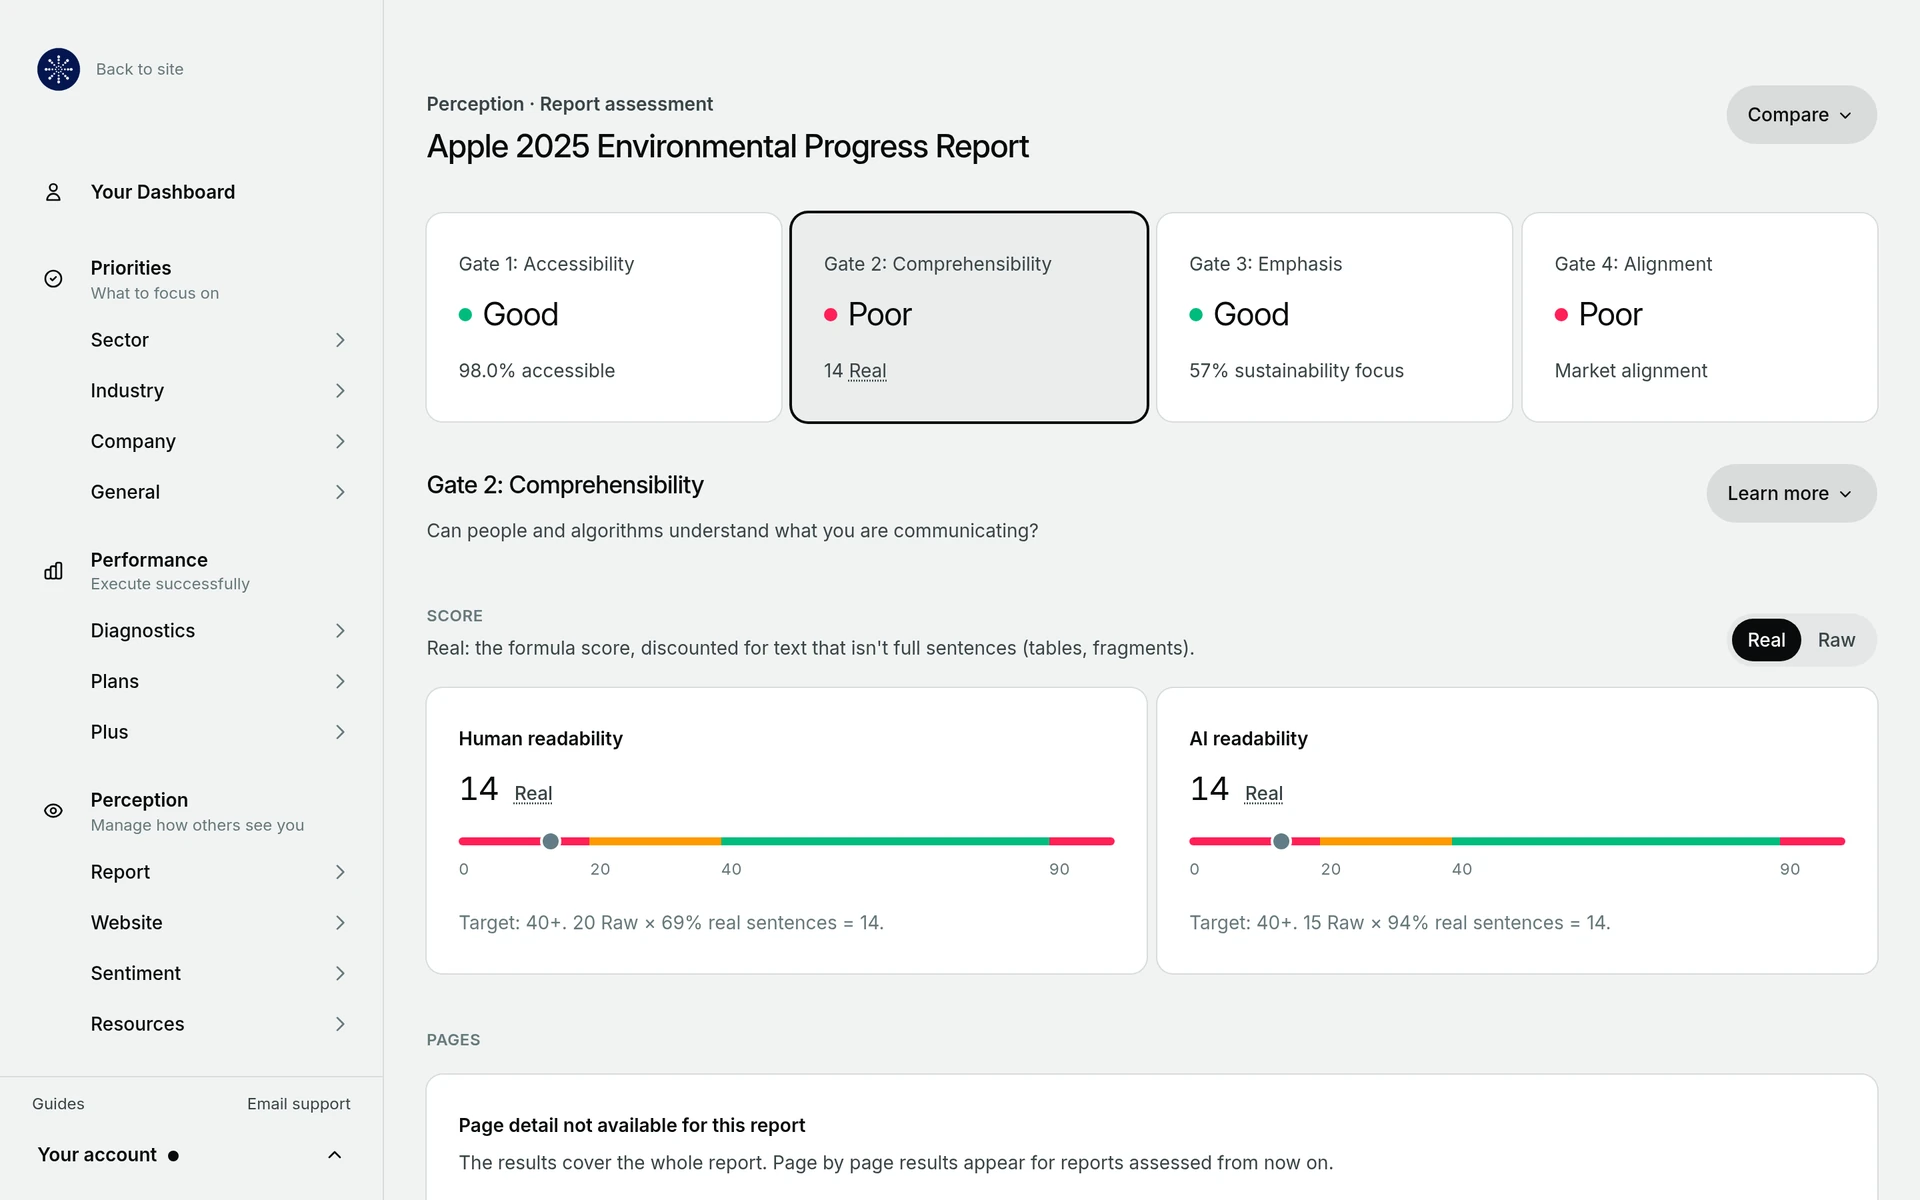The width and height of the screenshot is (1920, 1200).
Task: Open the Compare dropdown
Action: (x=1801, y=115)
